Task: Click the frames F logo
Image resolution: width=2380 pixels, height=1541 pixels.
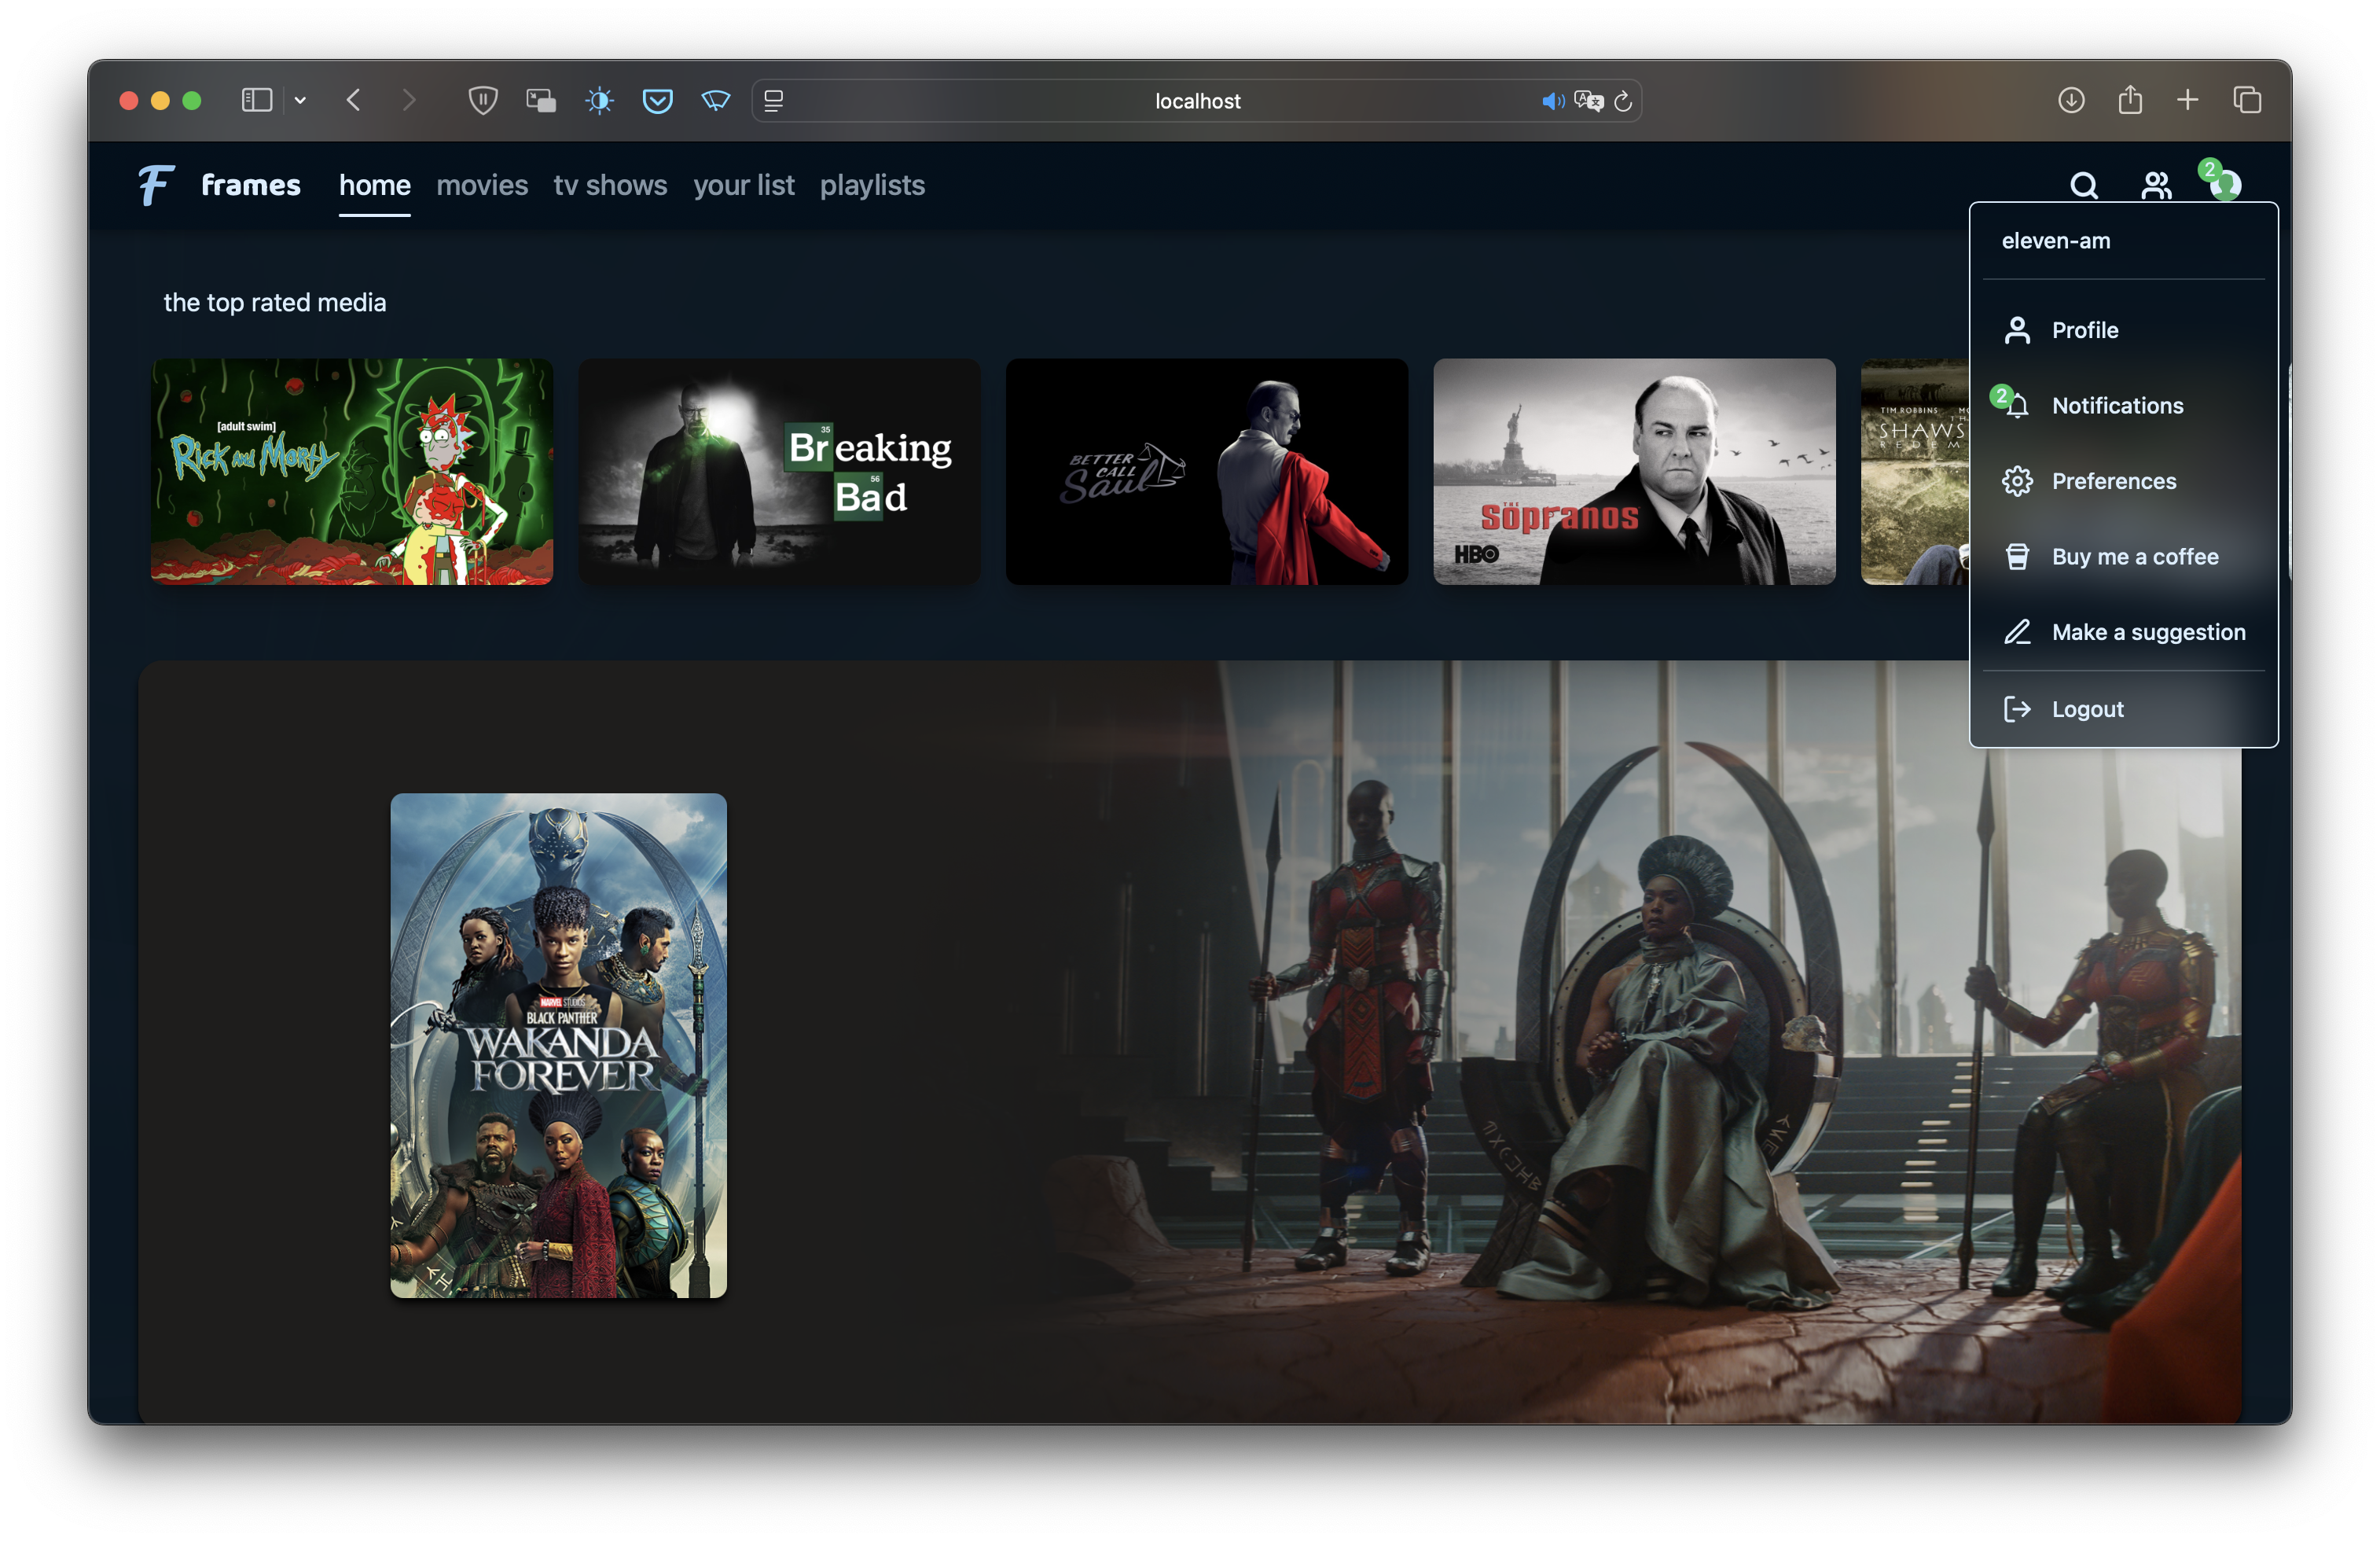Action: [x=157, y=185]
